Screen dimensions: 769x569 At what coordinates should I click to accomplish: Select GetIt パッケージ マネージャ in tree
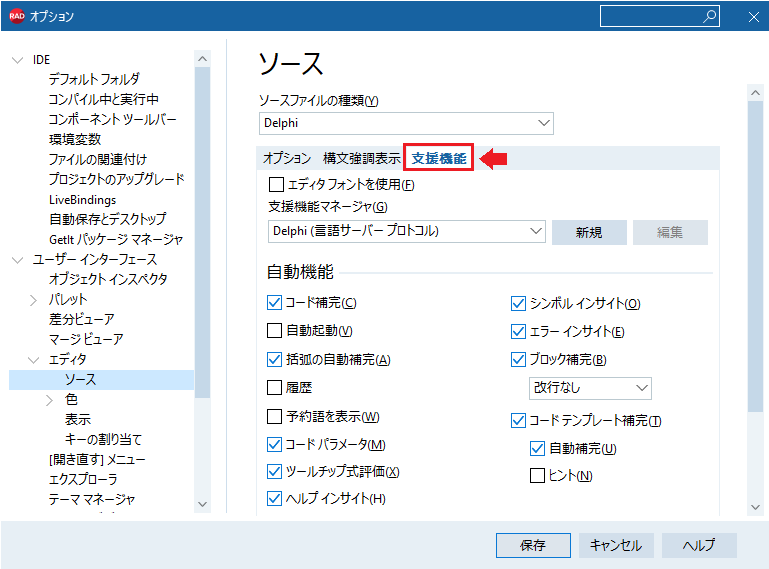click(116, 239)
